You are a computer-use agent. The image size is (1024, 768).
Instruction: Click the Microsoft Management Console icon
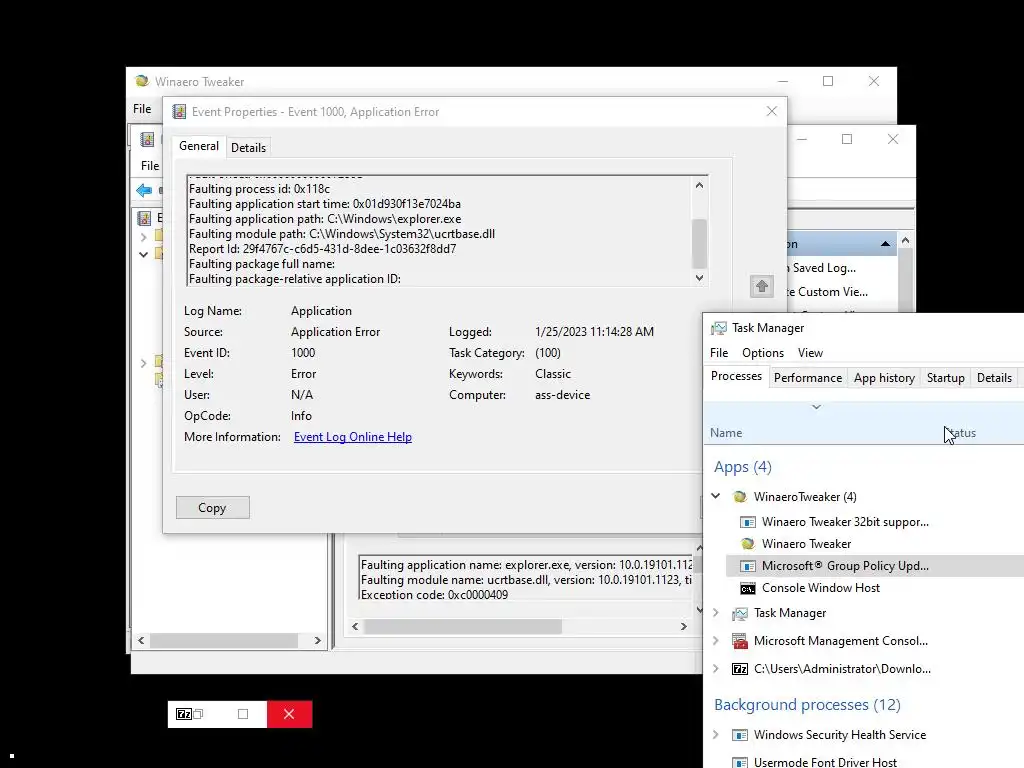[x=740, y=641]
